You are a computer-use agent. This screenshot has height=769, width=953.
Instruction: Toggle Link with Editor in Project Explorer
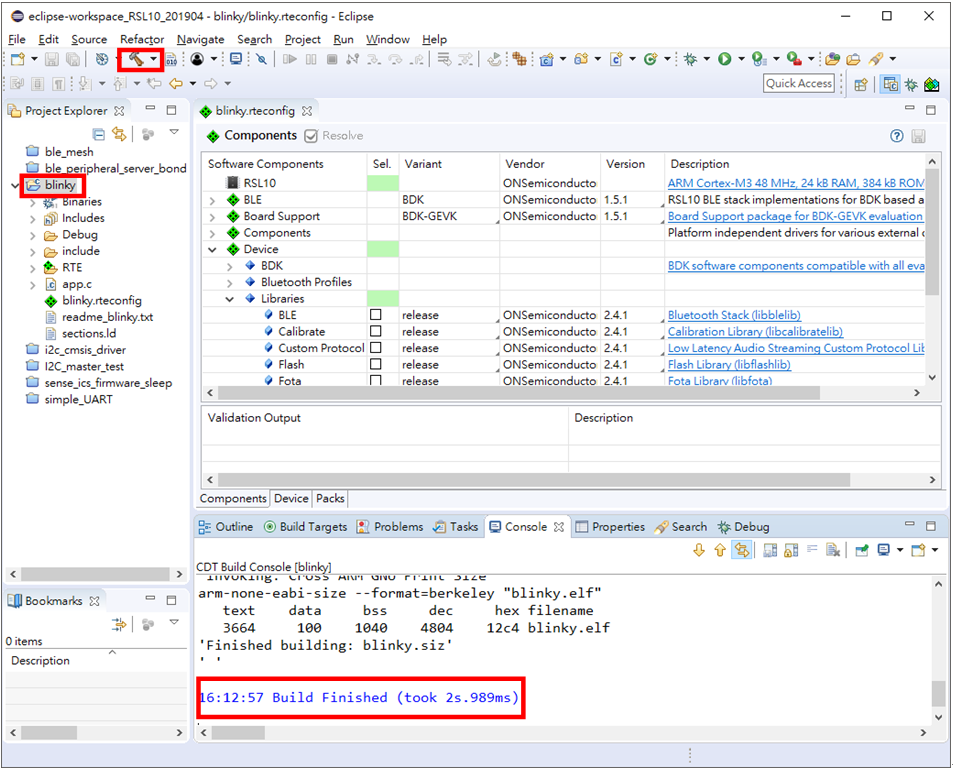click(x=120, y=134)
